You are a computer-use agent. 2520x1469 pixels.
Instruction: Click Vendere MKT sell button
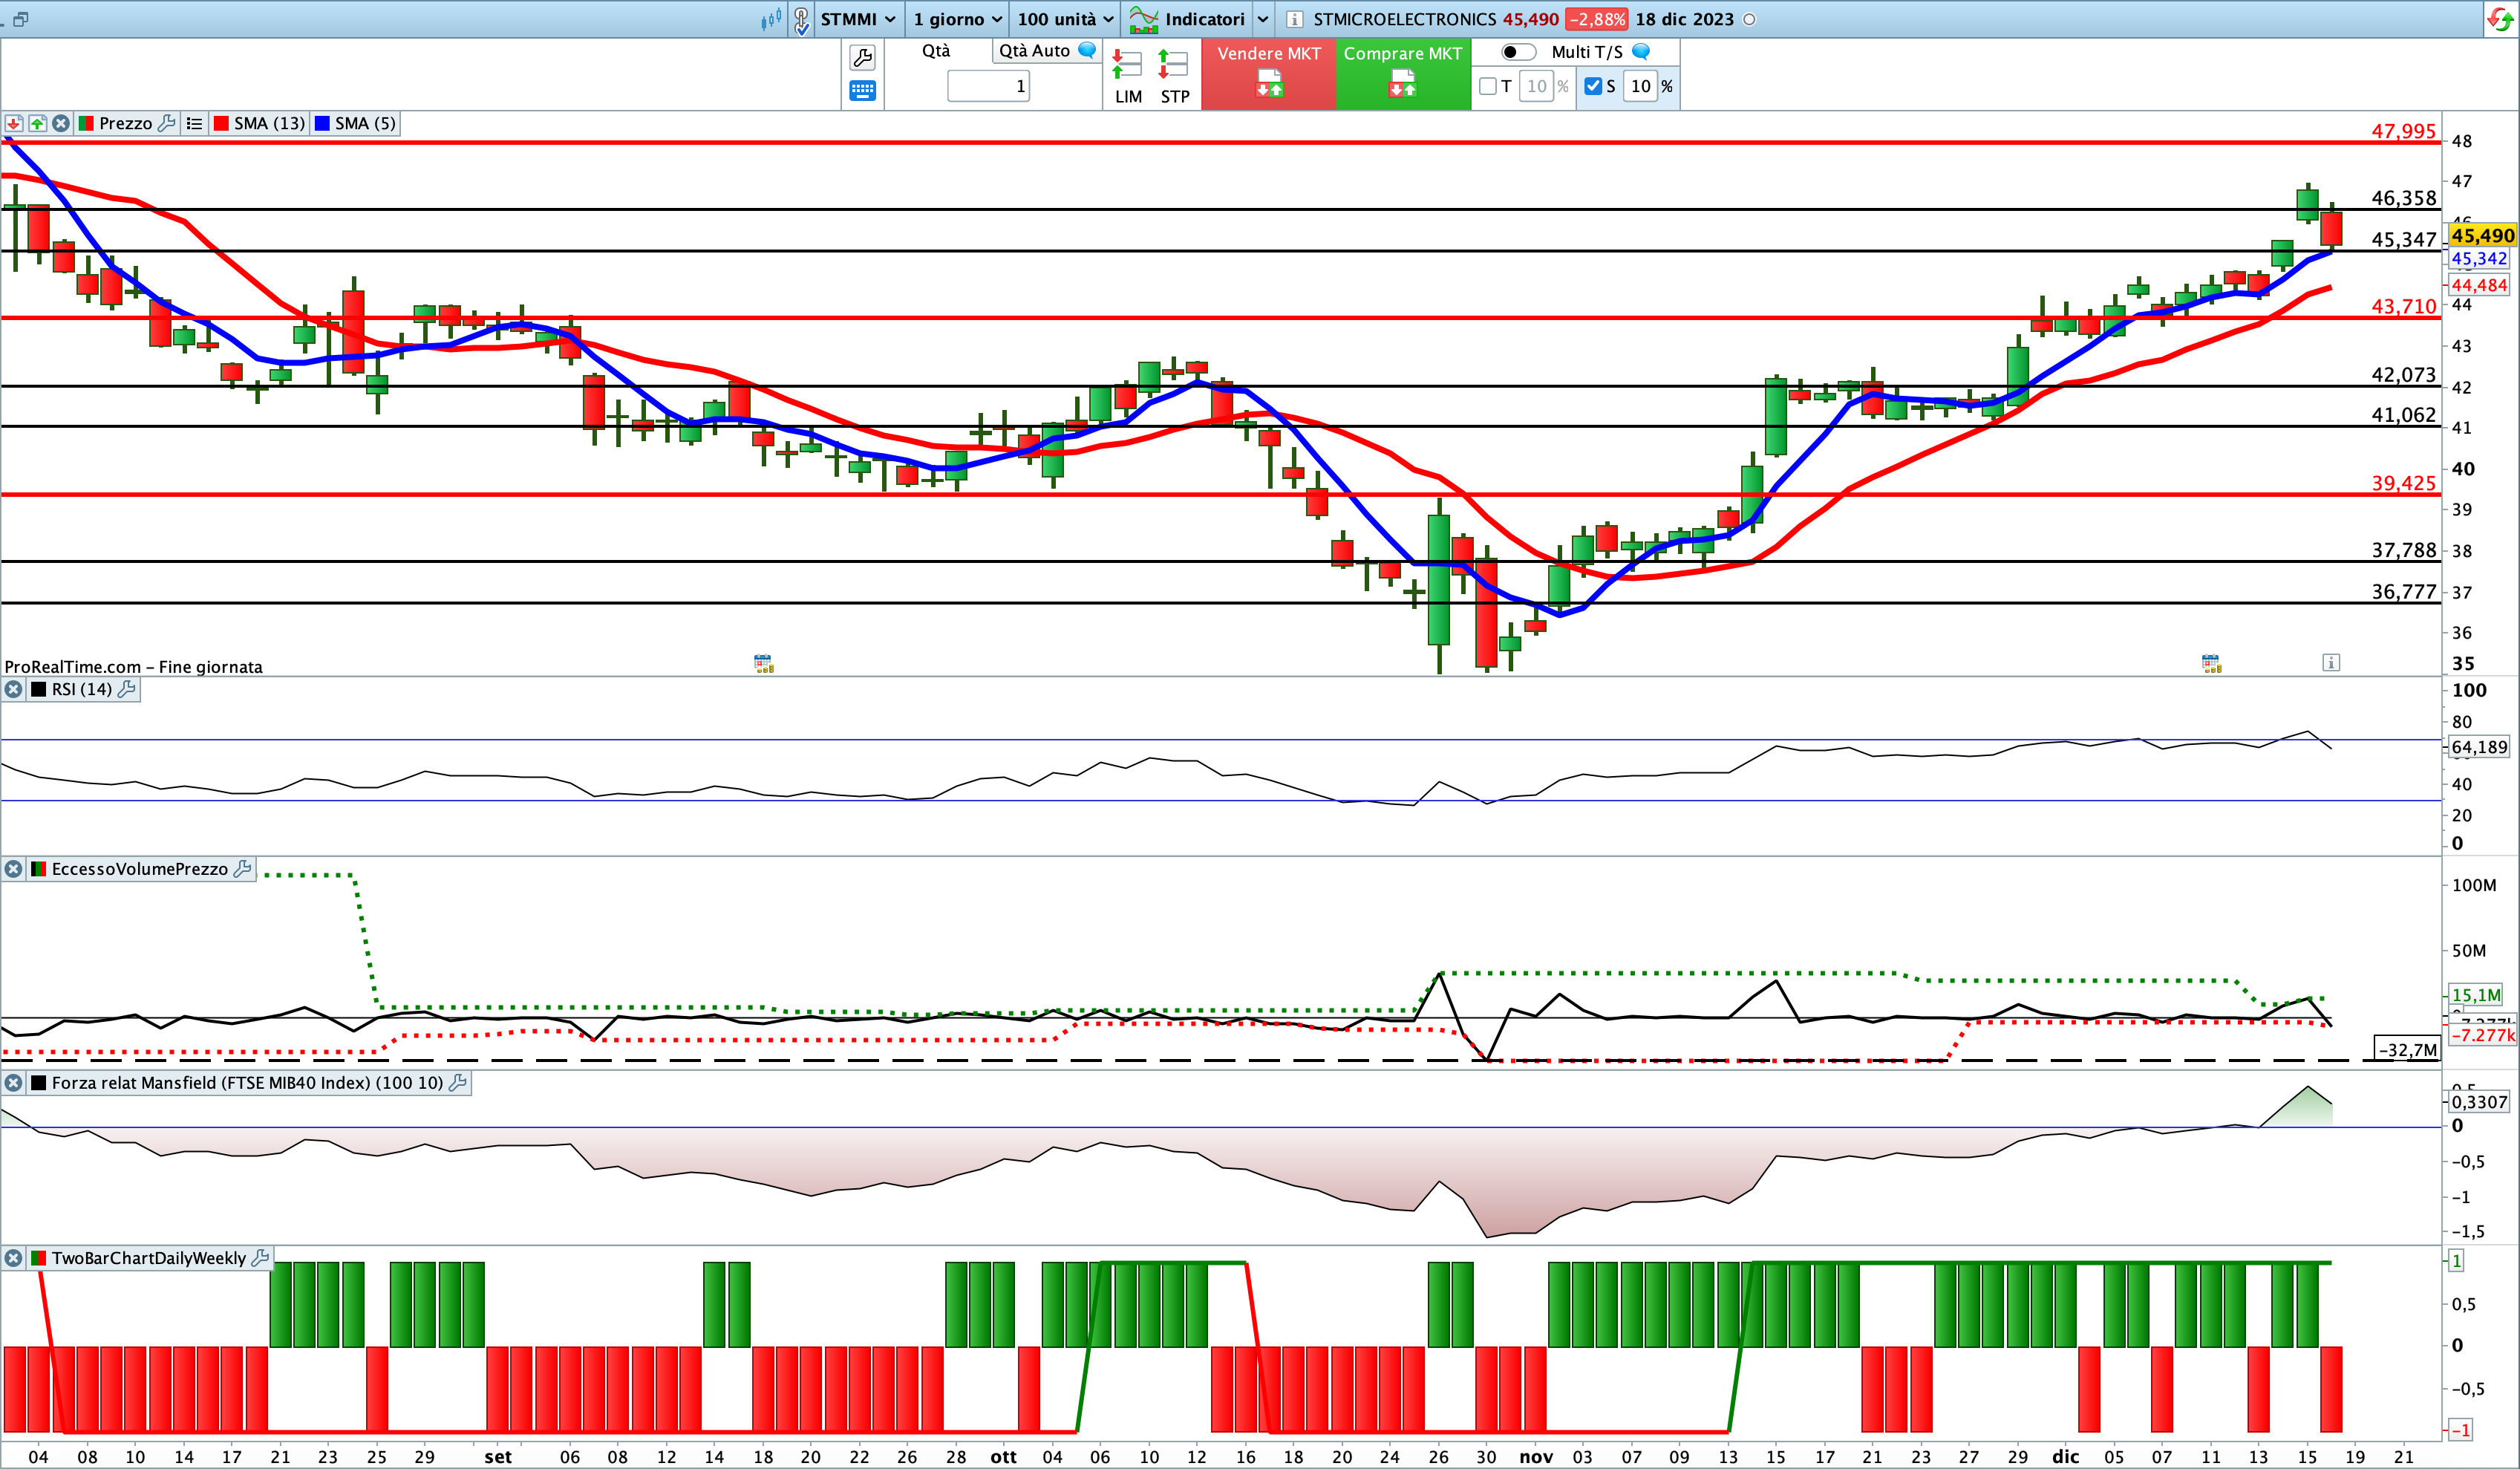click(1269, 74)
